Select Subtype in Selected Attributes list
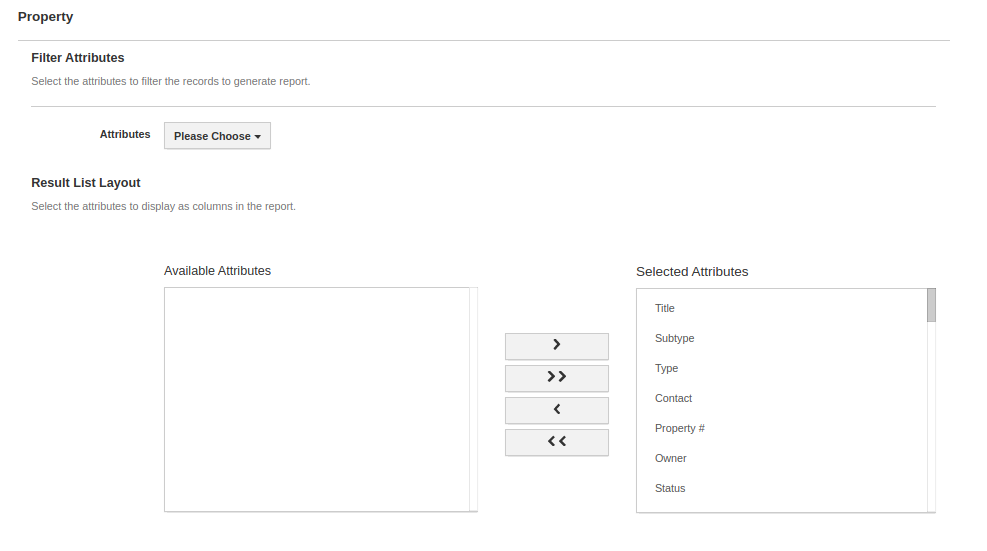Image resolution: width=987 pixels, height=551 pixels. (x=674, y=338)
